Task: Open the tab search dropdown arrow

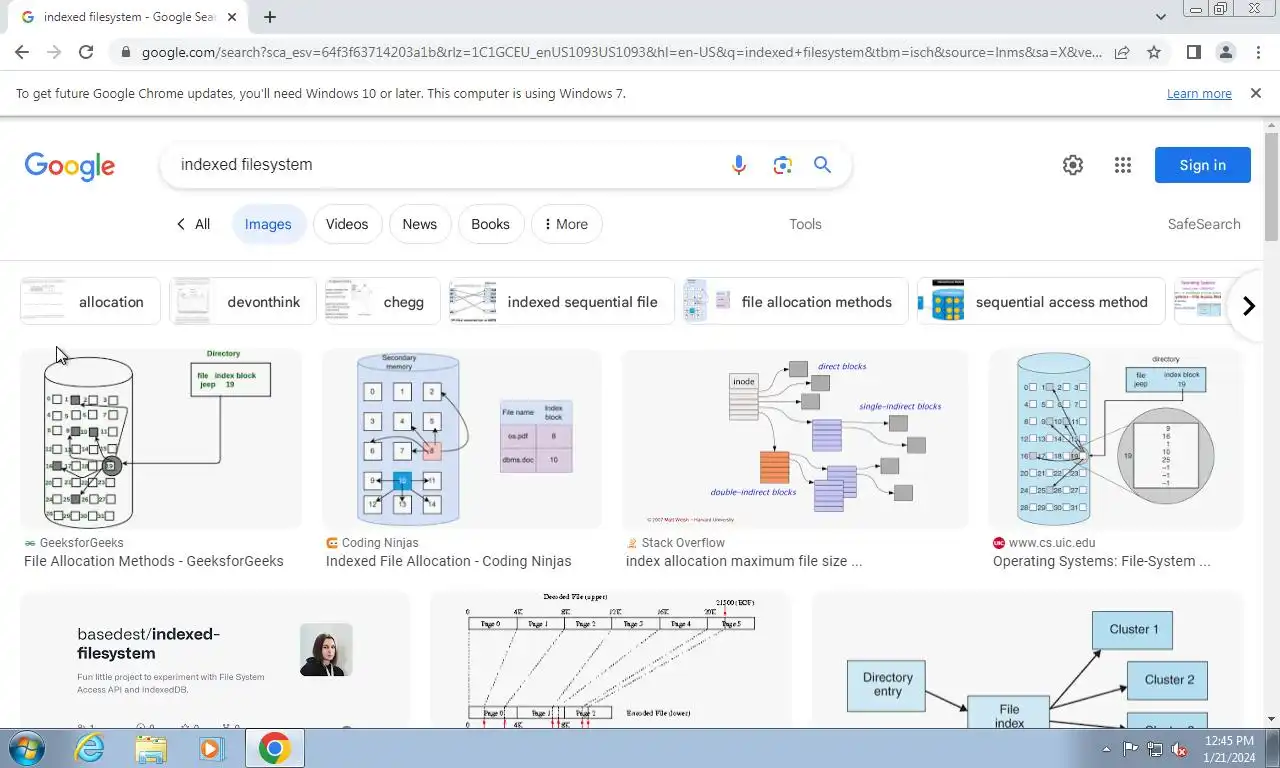Action: (1161, 17)
